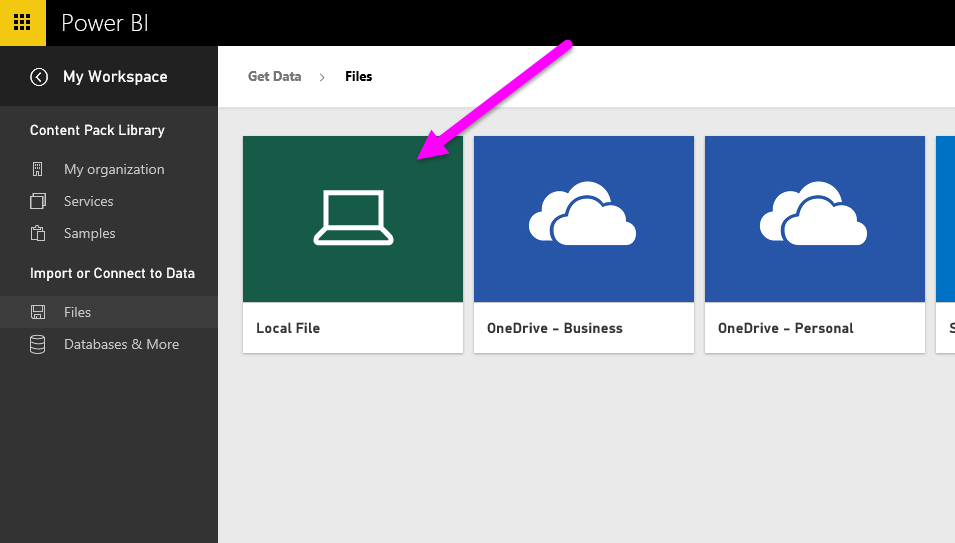The width and height of the screenshot is (955, 543).
Task: Click the OneDrive - Personal label
Action: 785,328
